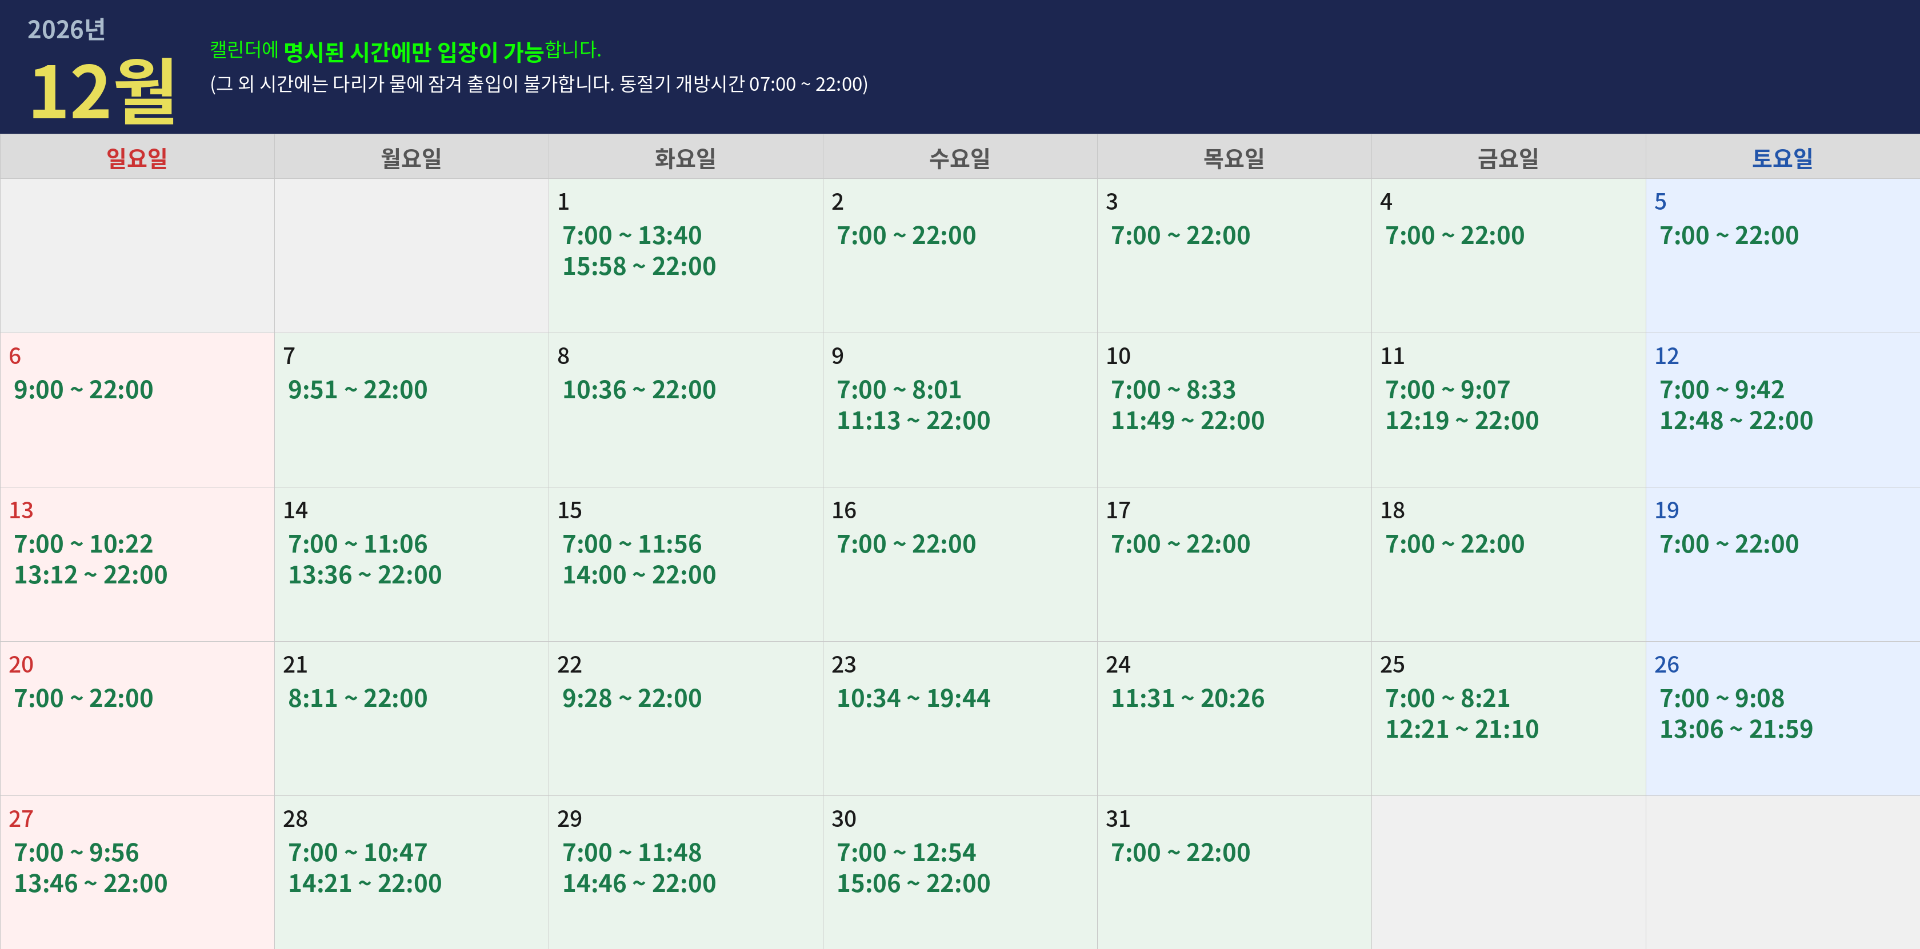Click the 8:11 ~ 22:00 time on the 21st

pos(358,699)
